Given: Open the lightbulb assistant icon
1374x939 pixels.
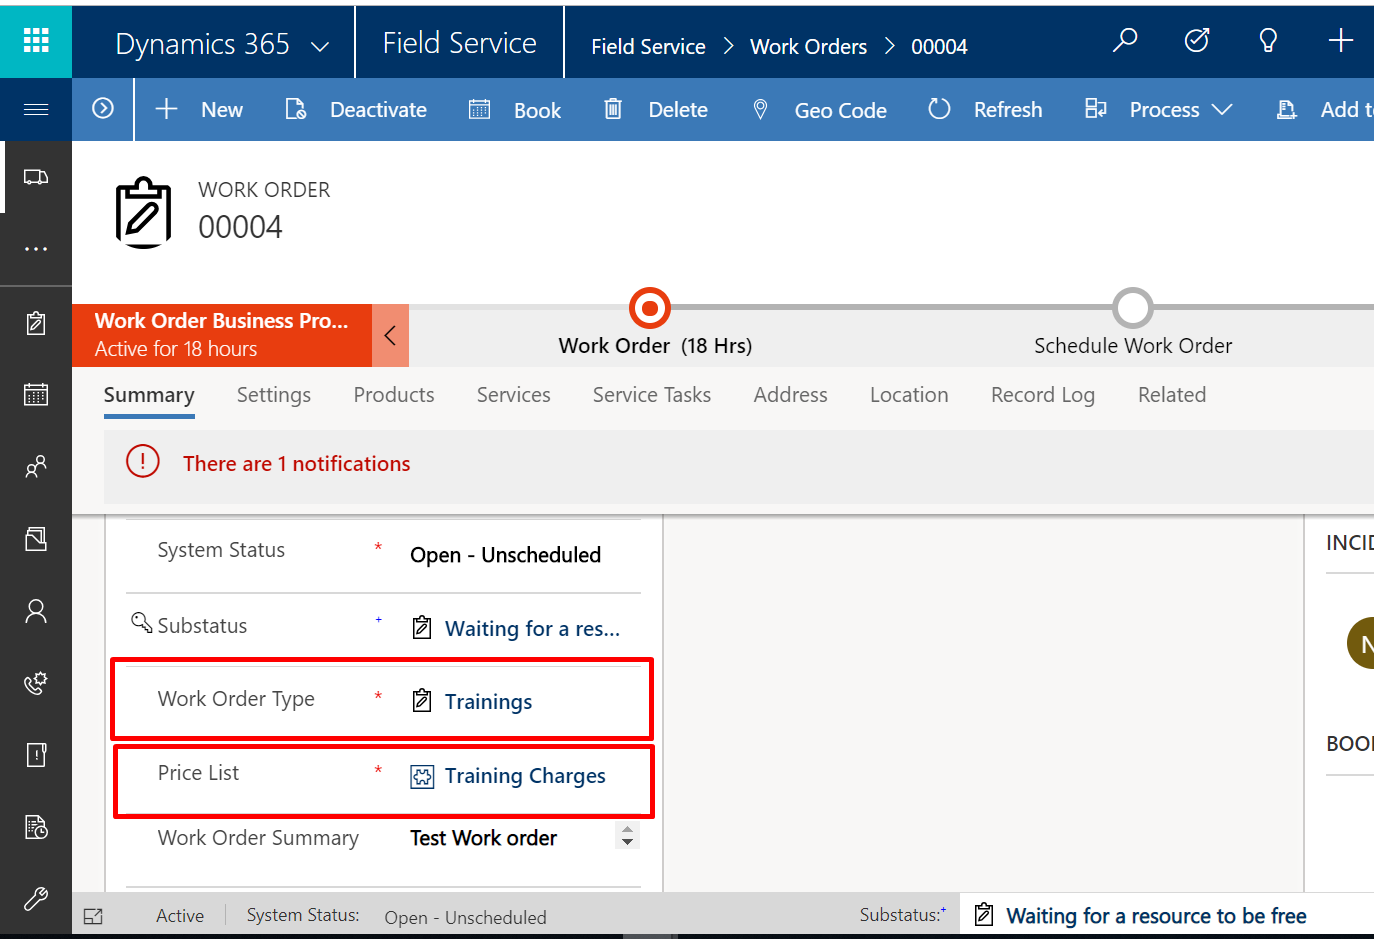Looking at the screenshot, I should coord(1268,40).
